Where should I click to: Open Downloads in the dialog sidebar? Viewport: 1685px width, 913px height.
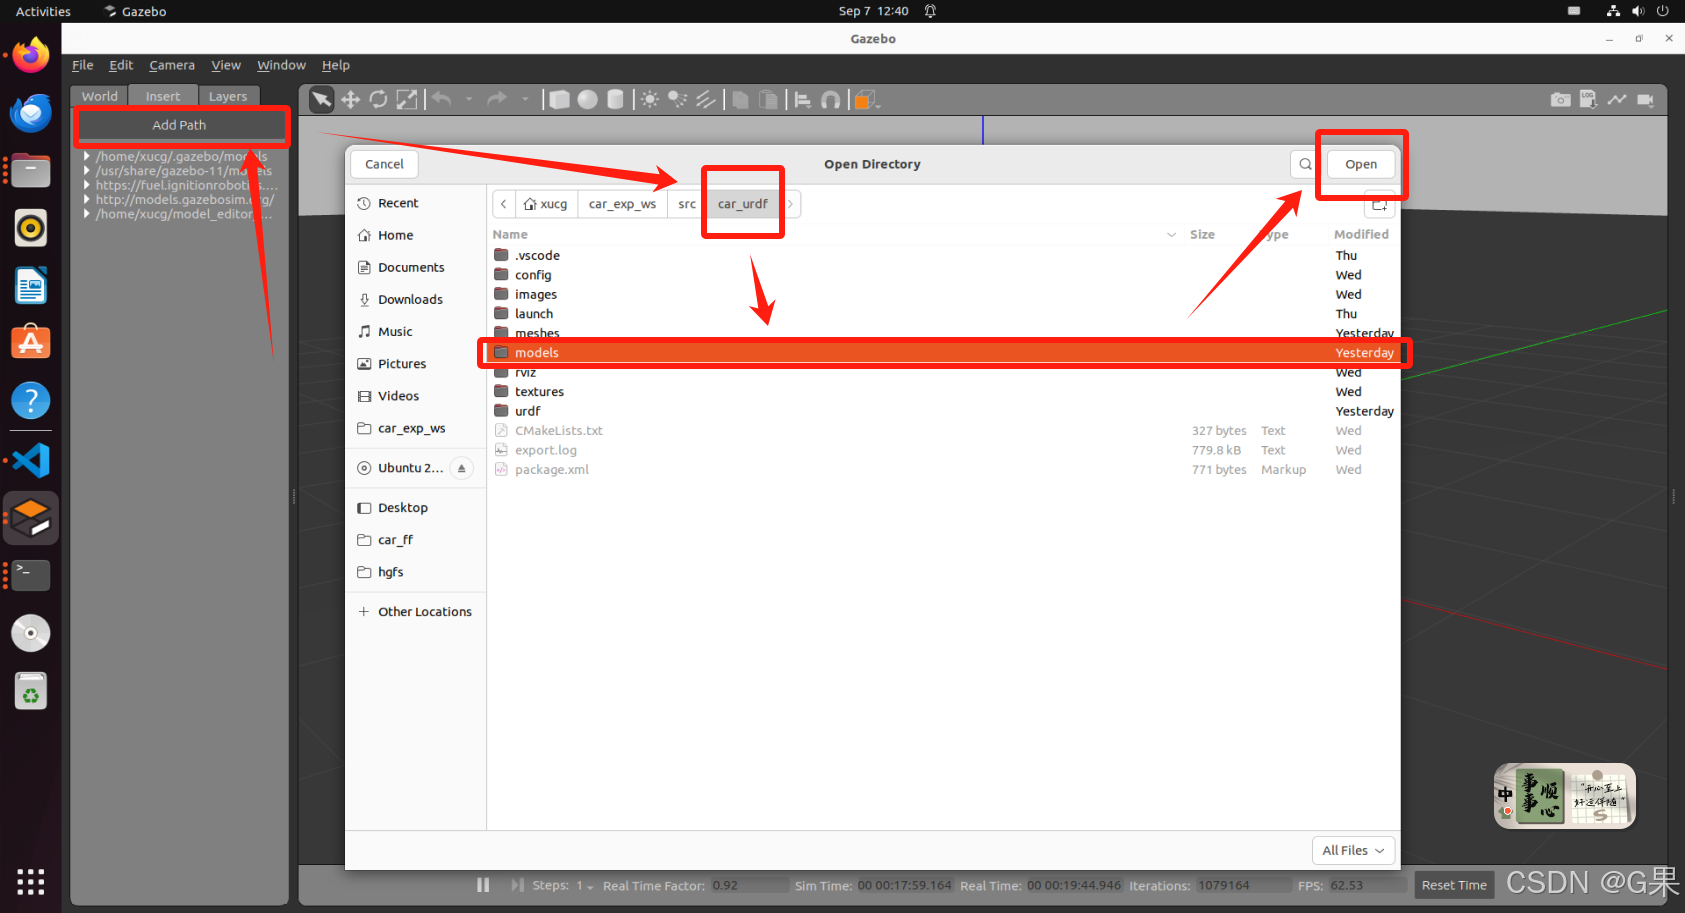coord(410,299)
